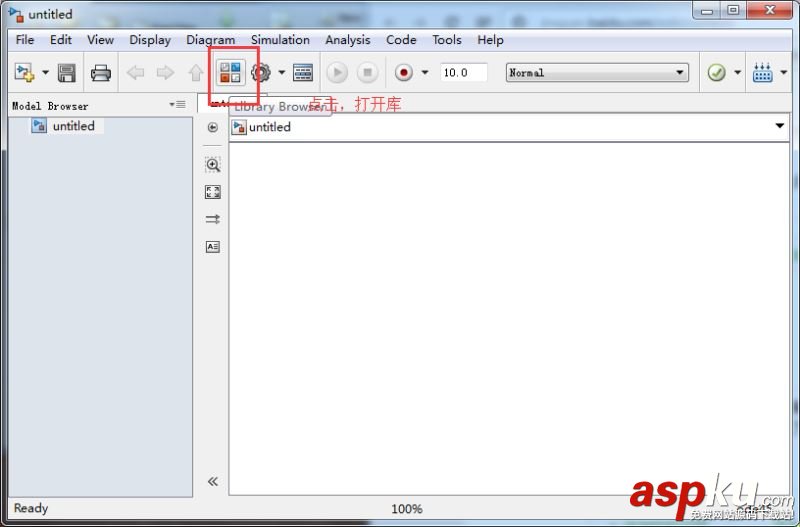
Task: Open the Analysis menu
Action: [x=348, y=40]
